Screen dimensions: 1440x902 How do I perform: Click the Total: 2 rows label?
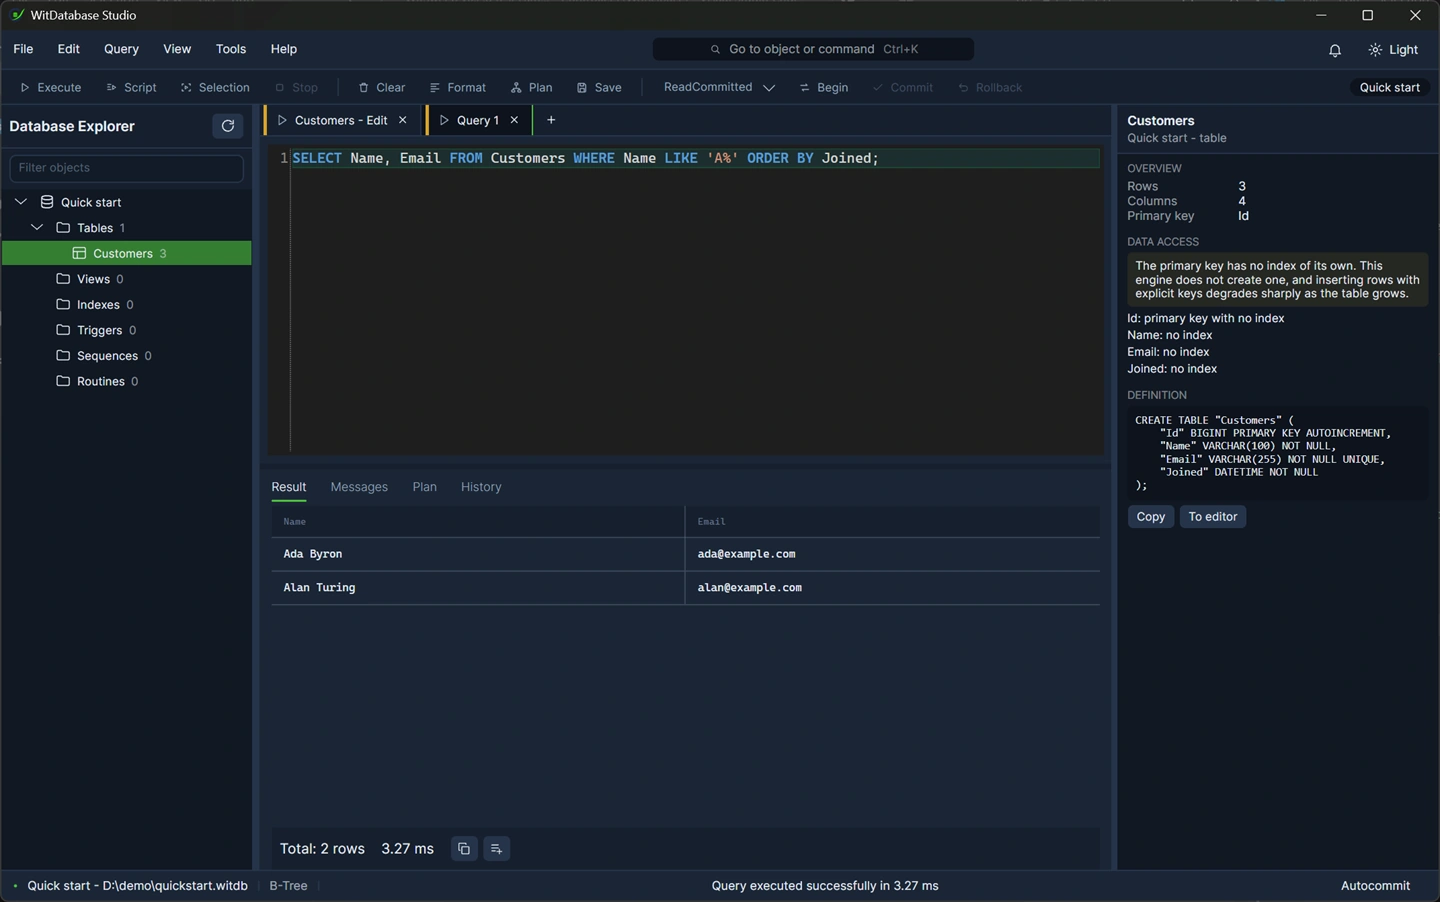pyautogui.click(x=322, y=849)
